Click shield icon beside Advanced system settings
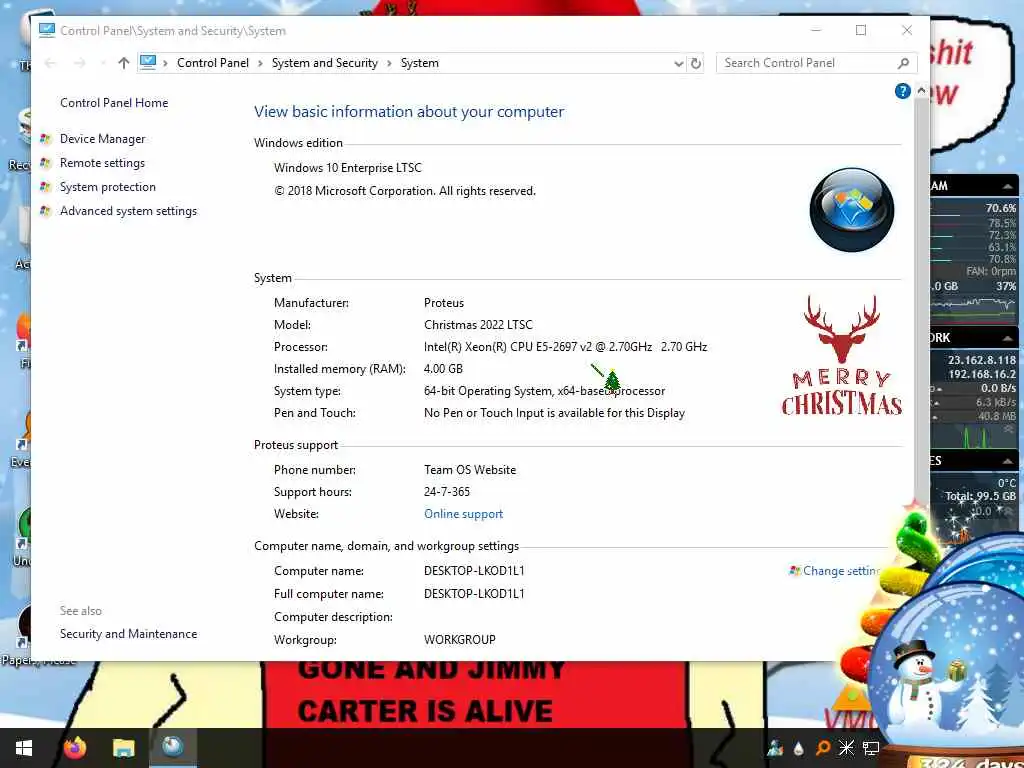This screenshot has height=768, width=1024. click(x=46, y=211)
